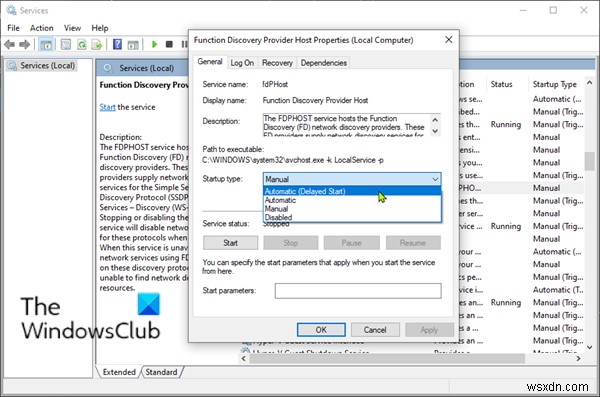Switch to the Extended view tab

pos(119,372)
